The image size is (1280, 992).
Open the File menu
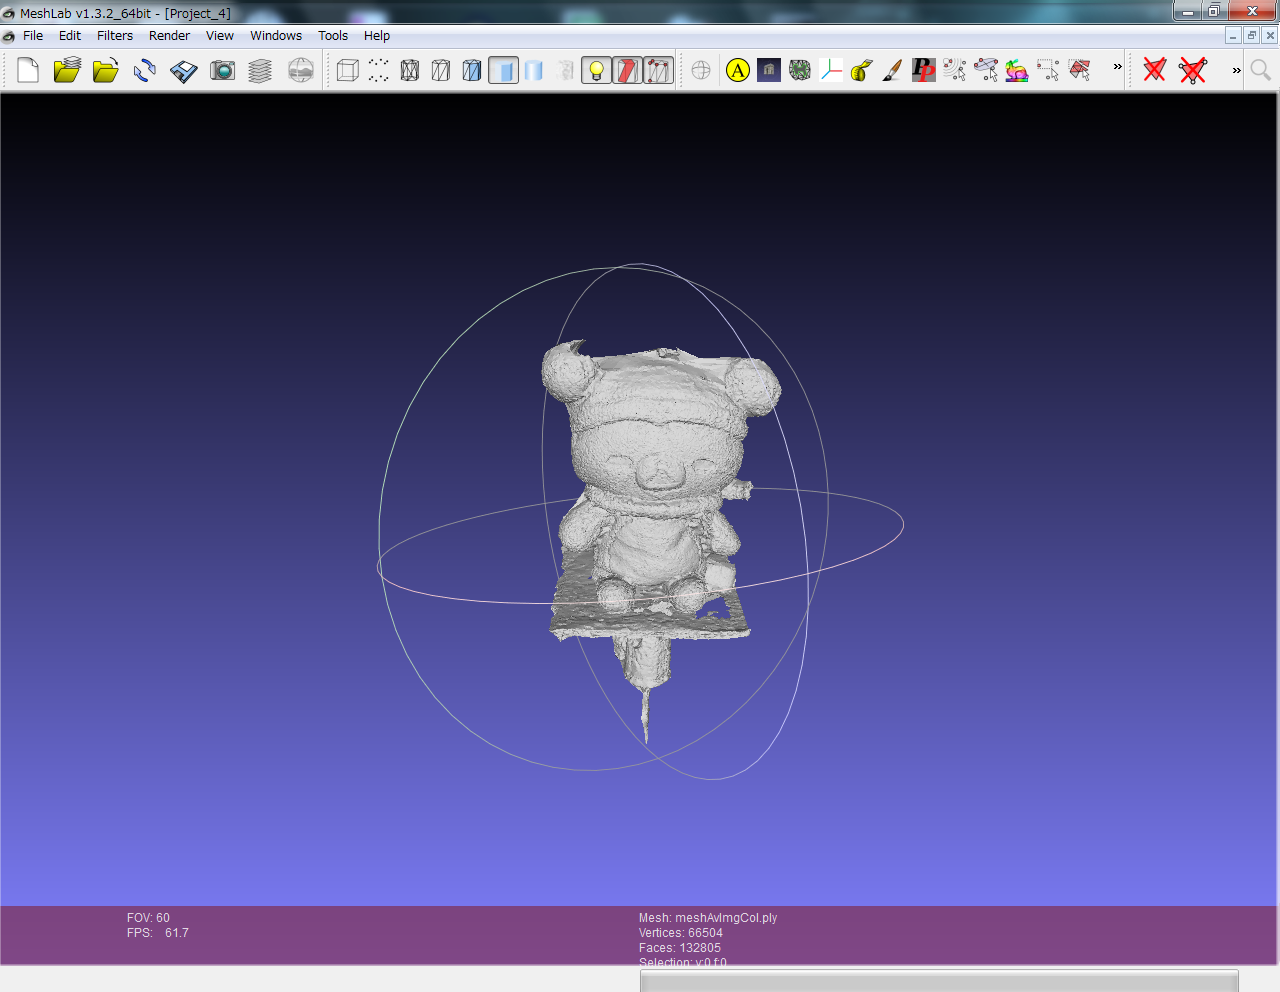[x=33, y=35]
